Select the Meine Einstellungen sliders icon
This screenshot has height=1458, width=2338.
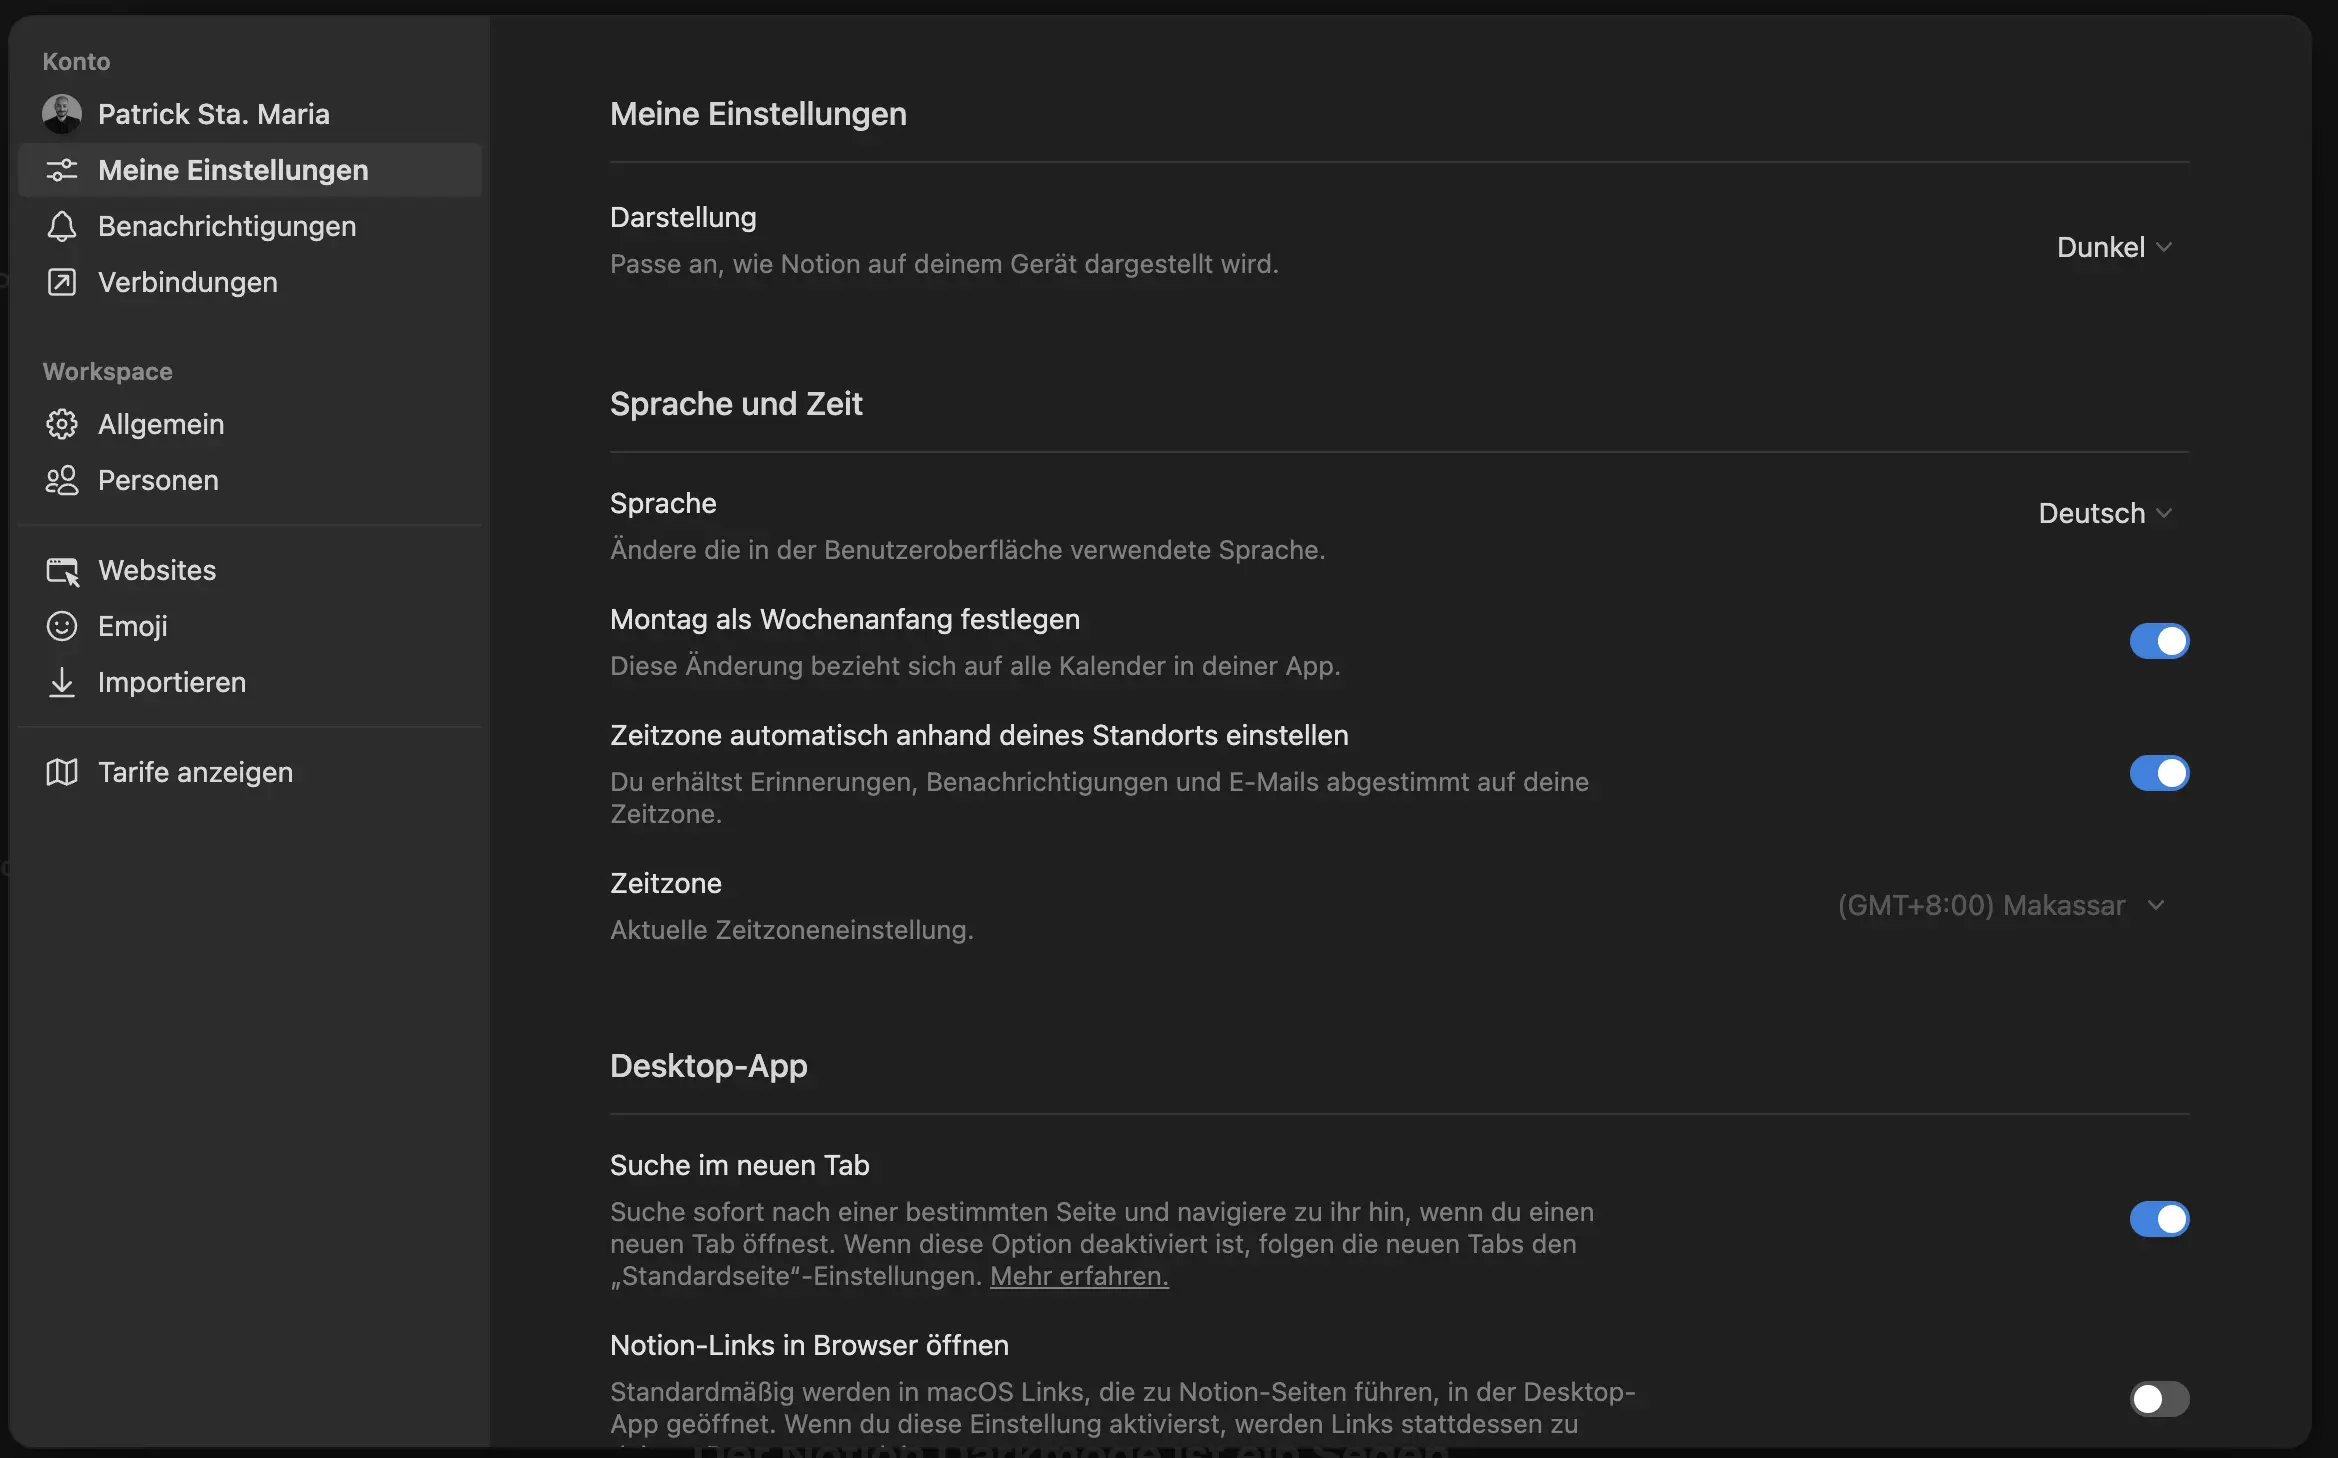click(62, 170)
